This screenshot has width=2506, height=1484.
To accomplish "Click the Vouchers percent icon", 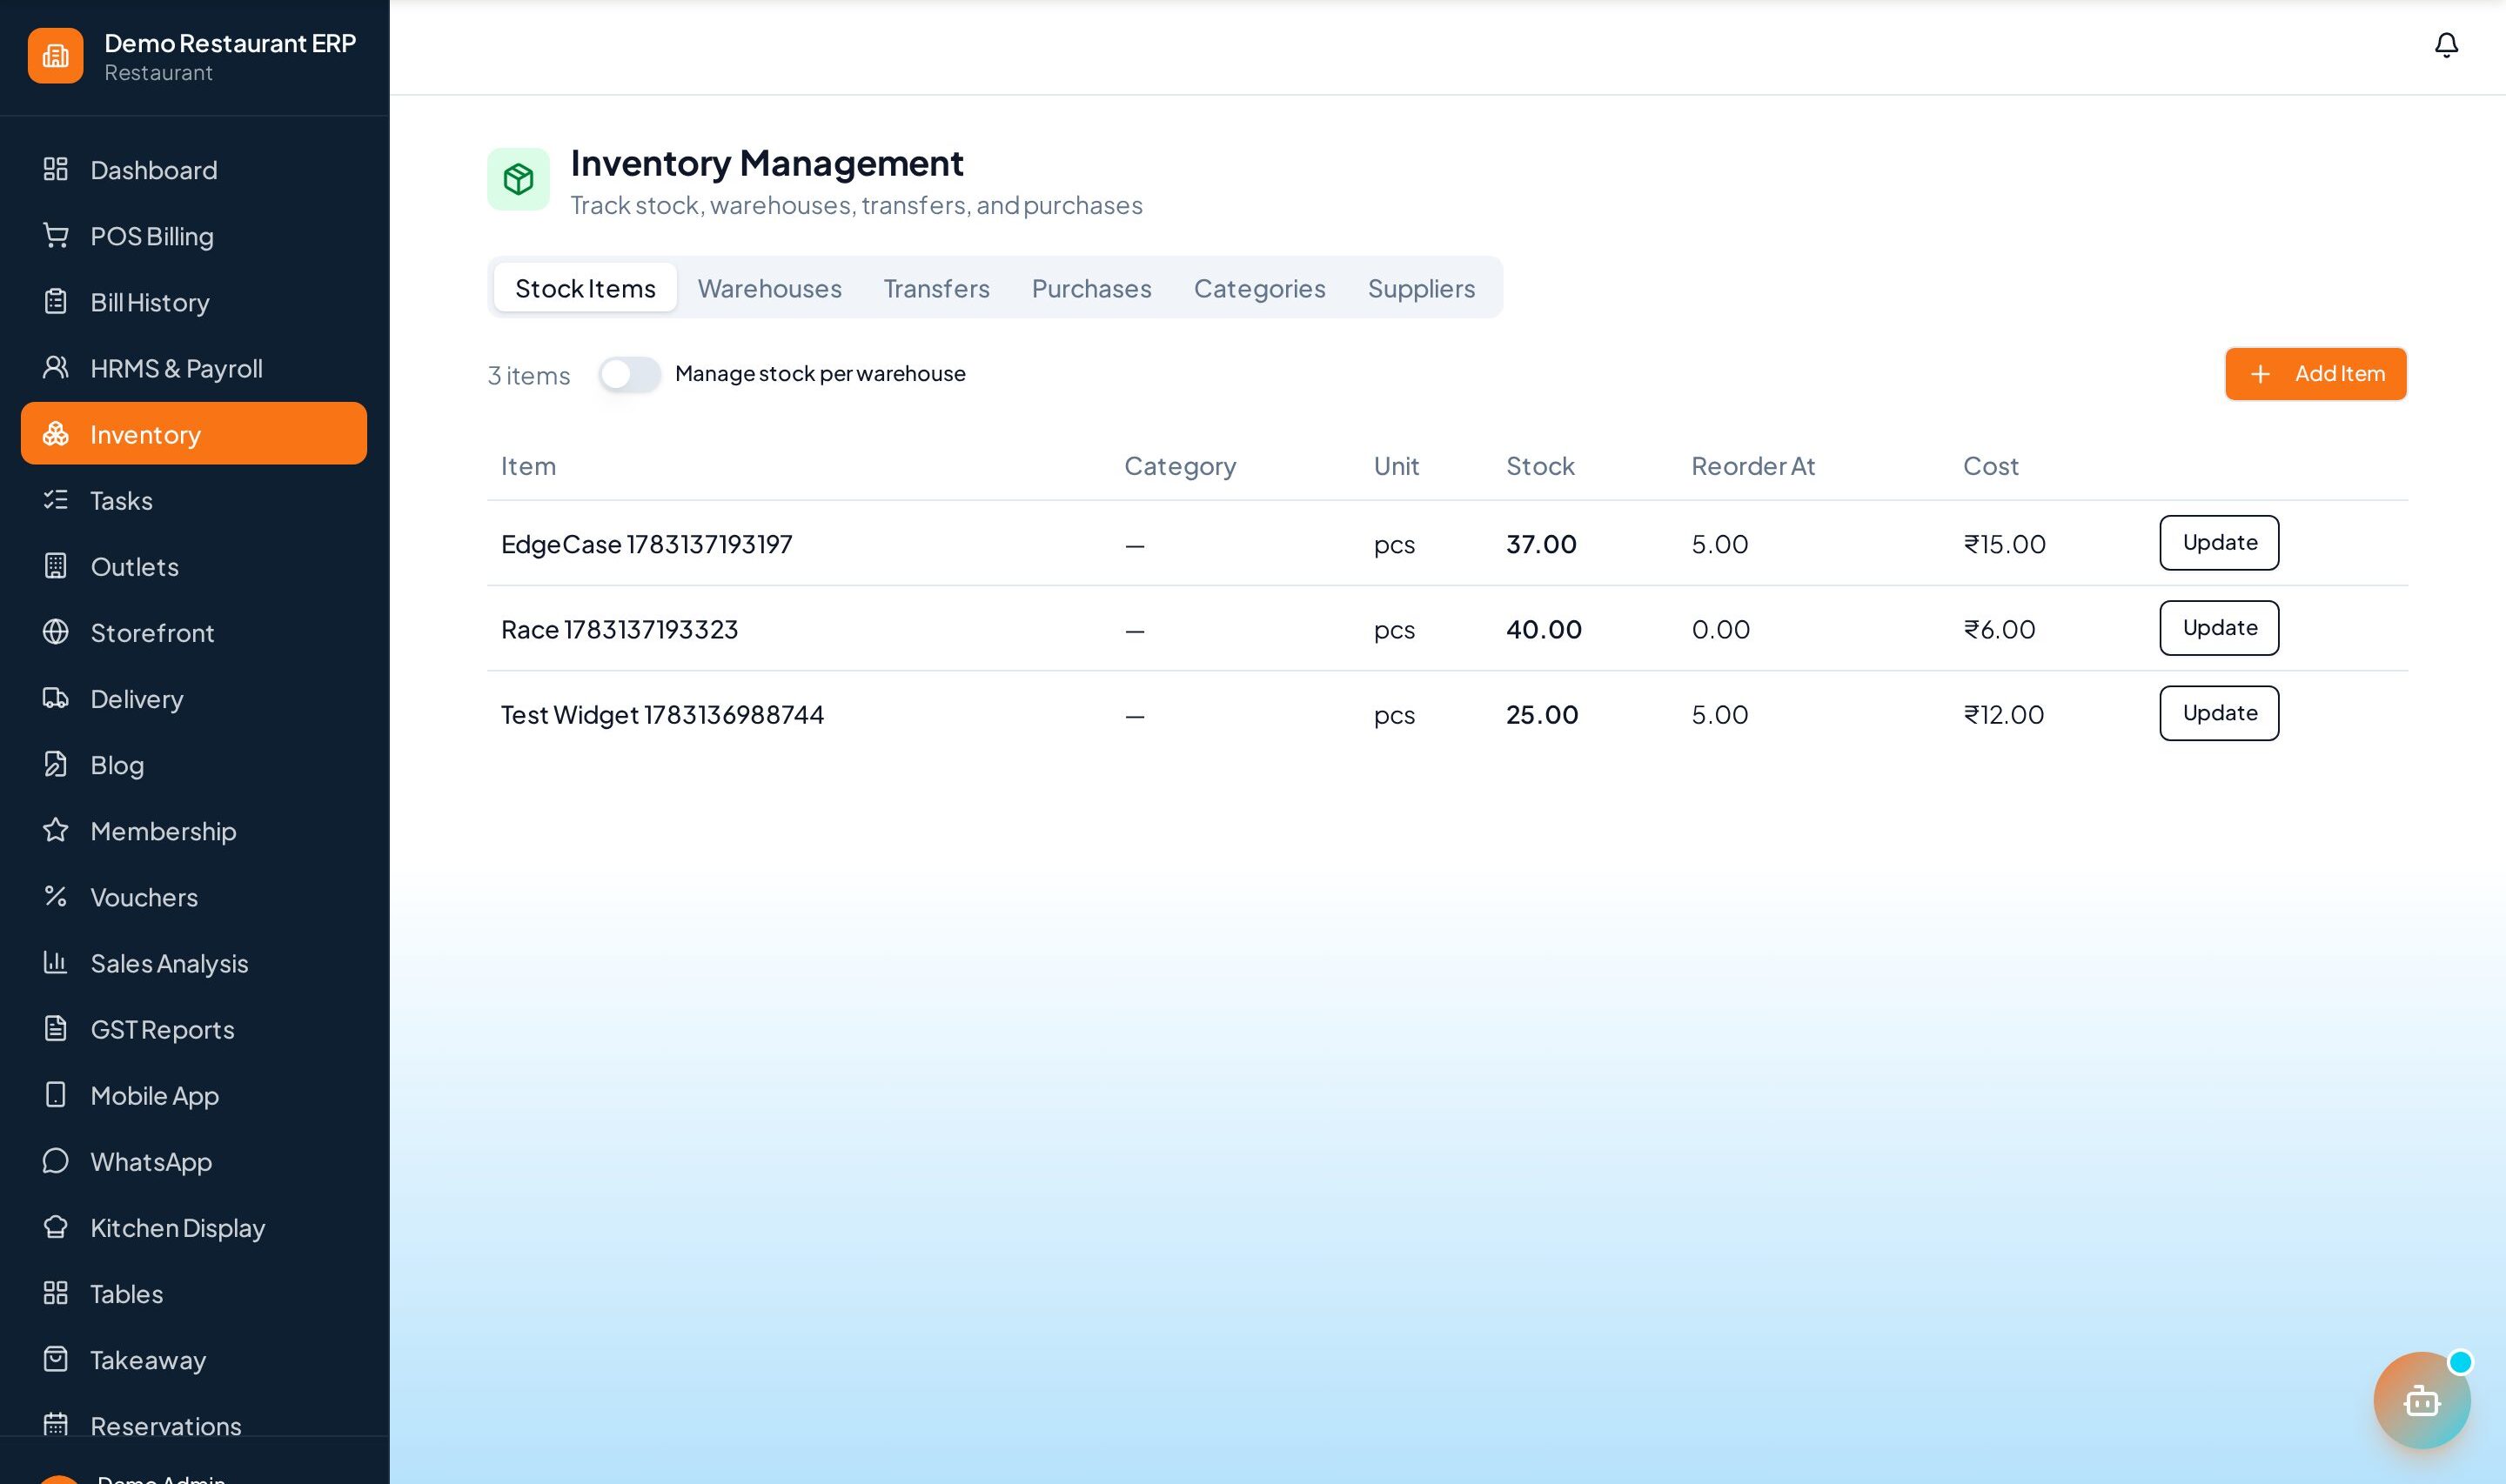I will click(x=56, y=896).
